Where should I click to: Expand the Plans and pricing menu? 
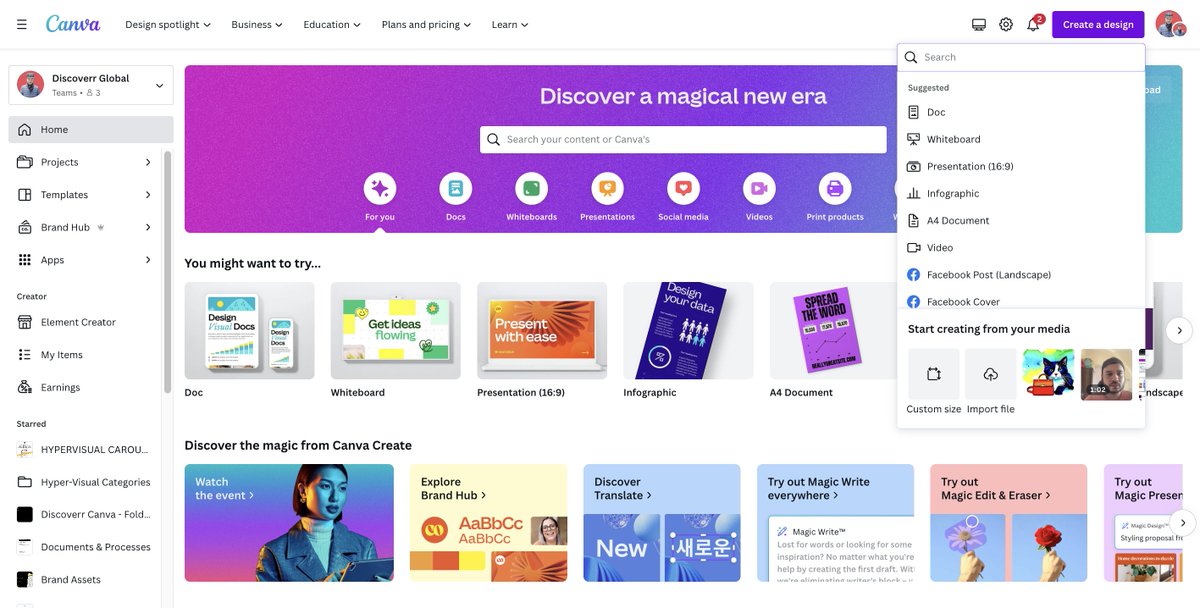click(x=427, y=24)
